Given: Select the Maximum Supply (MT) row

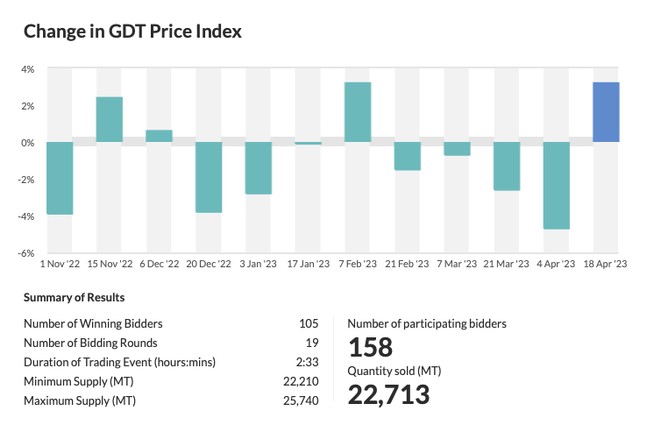Looking at the screenshot, I should pos(171,399).
